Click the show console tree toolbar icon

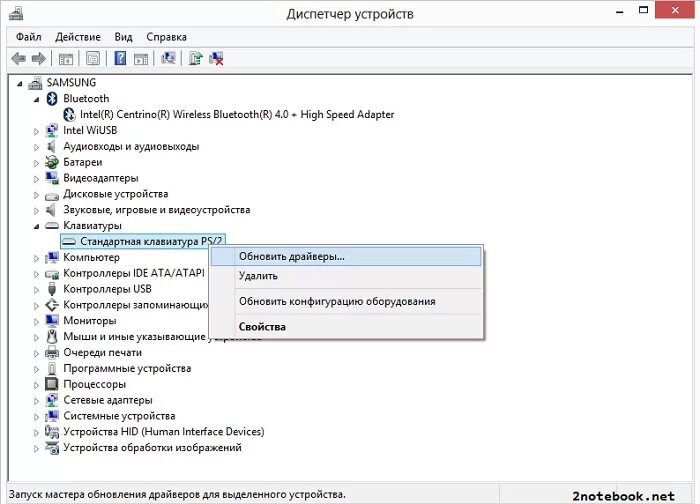click(x=66, y=58)
